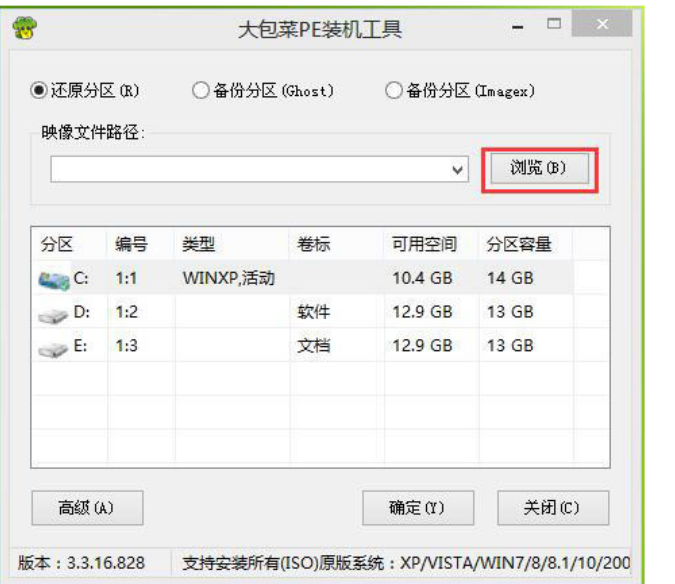675x584 pixels.
Task: Click the 14 GB capacity cell
Action: coord(510,278)
